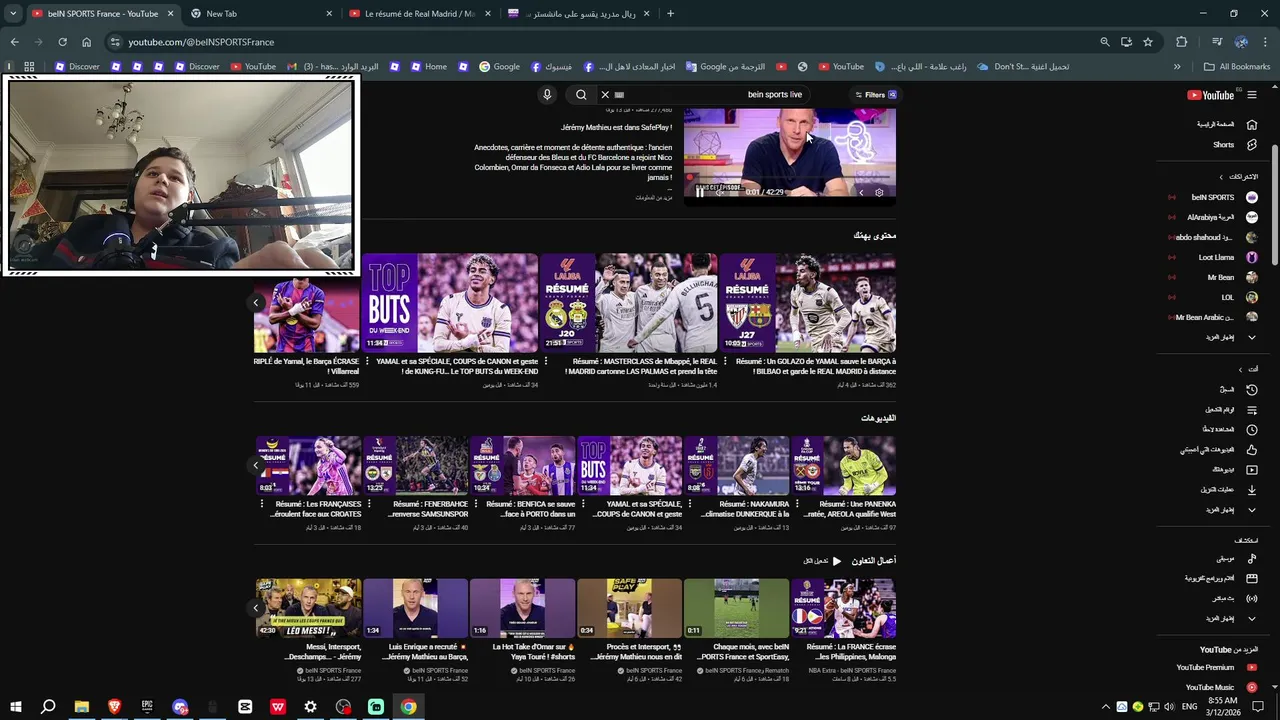Click the address bar URL
Viewport: 1280px width, 720px height.
pos(201,42)
